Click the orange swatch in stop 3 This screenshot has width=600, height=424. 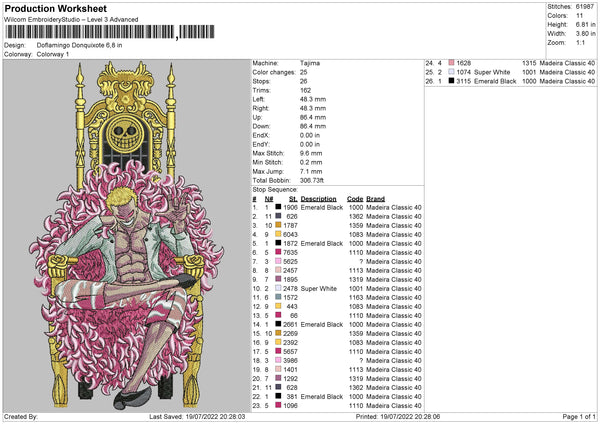278,225
